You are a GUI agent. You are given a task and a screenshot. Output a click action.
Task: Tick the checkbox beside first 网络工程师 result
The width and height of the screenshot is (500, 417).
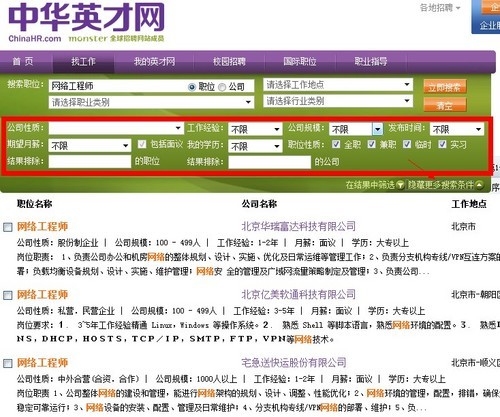(8, 227)
